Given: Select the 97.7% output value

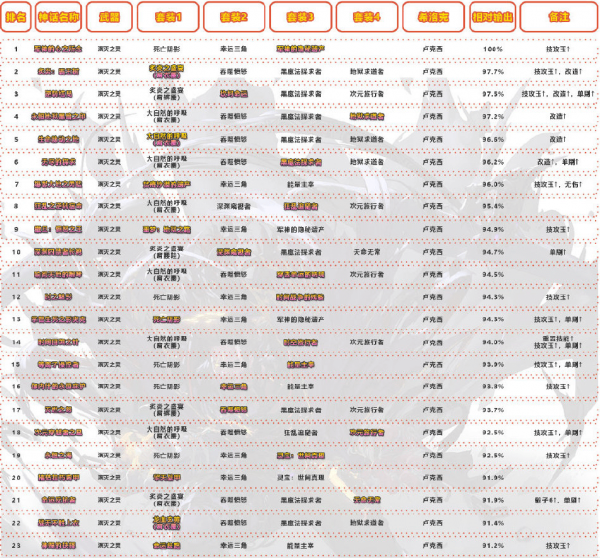Looking at the screenshot, I should (493, 72).
